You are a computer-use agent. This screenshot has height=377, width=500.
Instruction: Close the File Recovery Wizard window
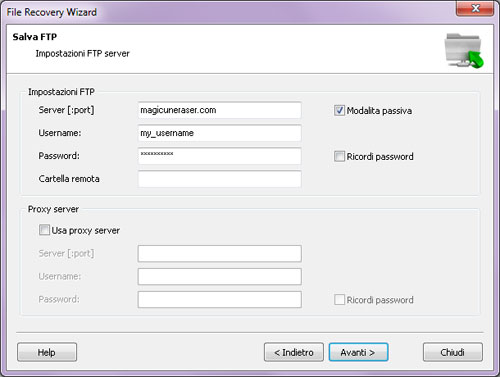click(475, 8)
